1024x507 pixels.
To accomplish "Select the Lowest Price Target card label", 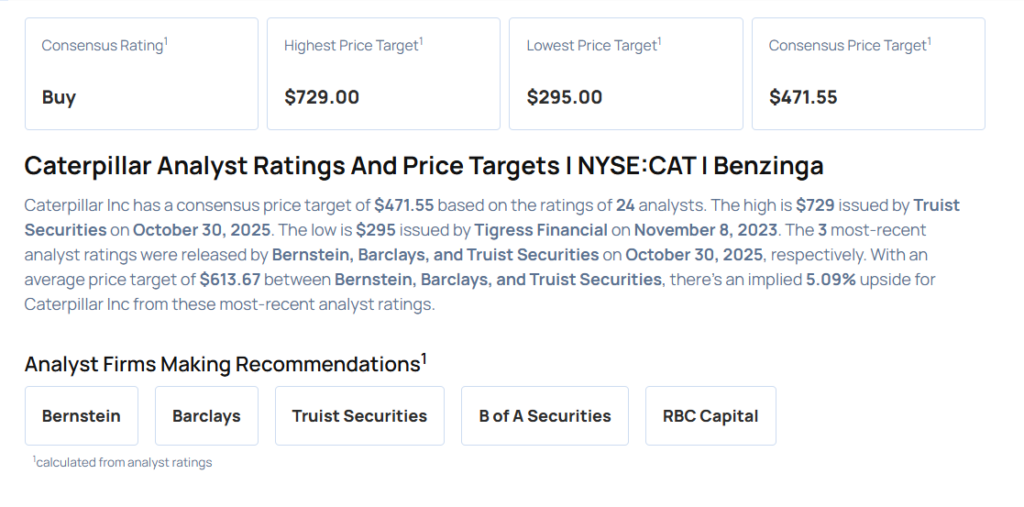I will 590,46.
